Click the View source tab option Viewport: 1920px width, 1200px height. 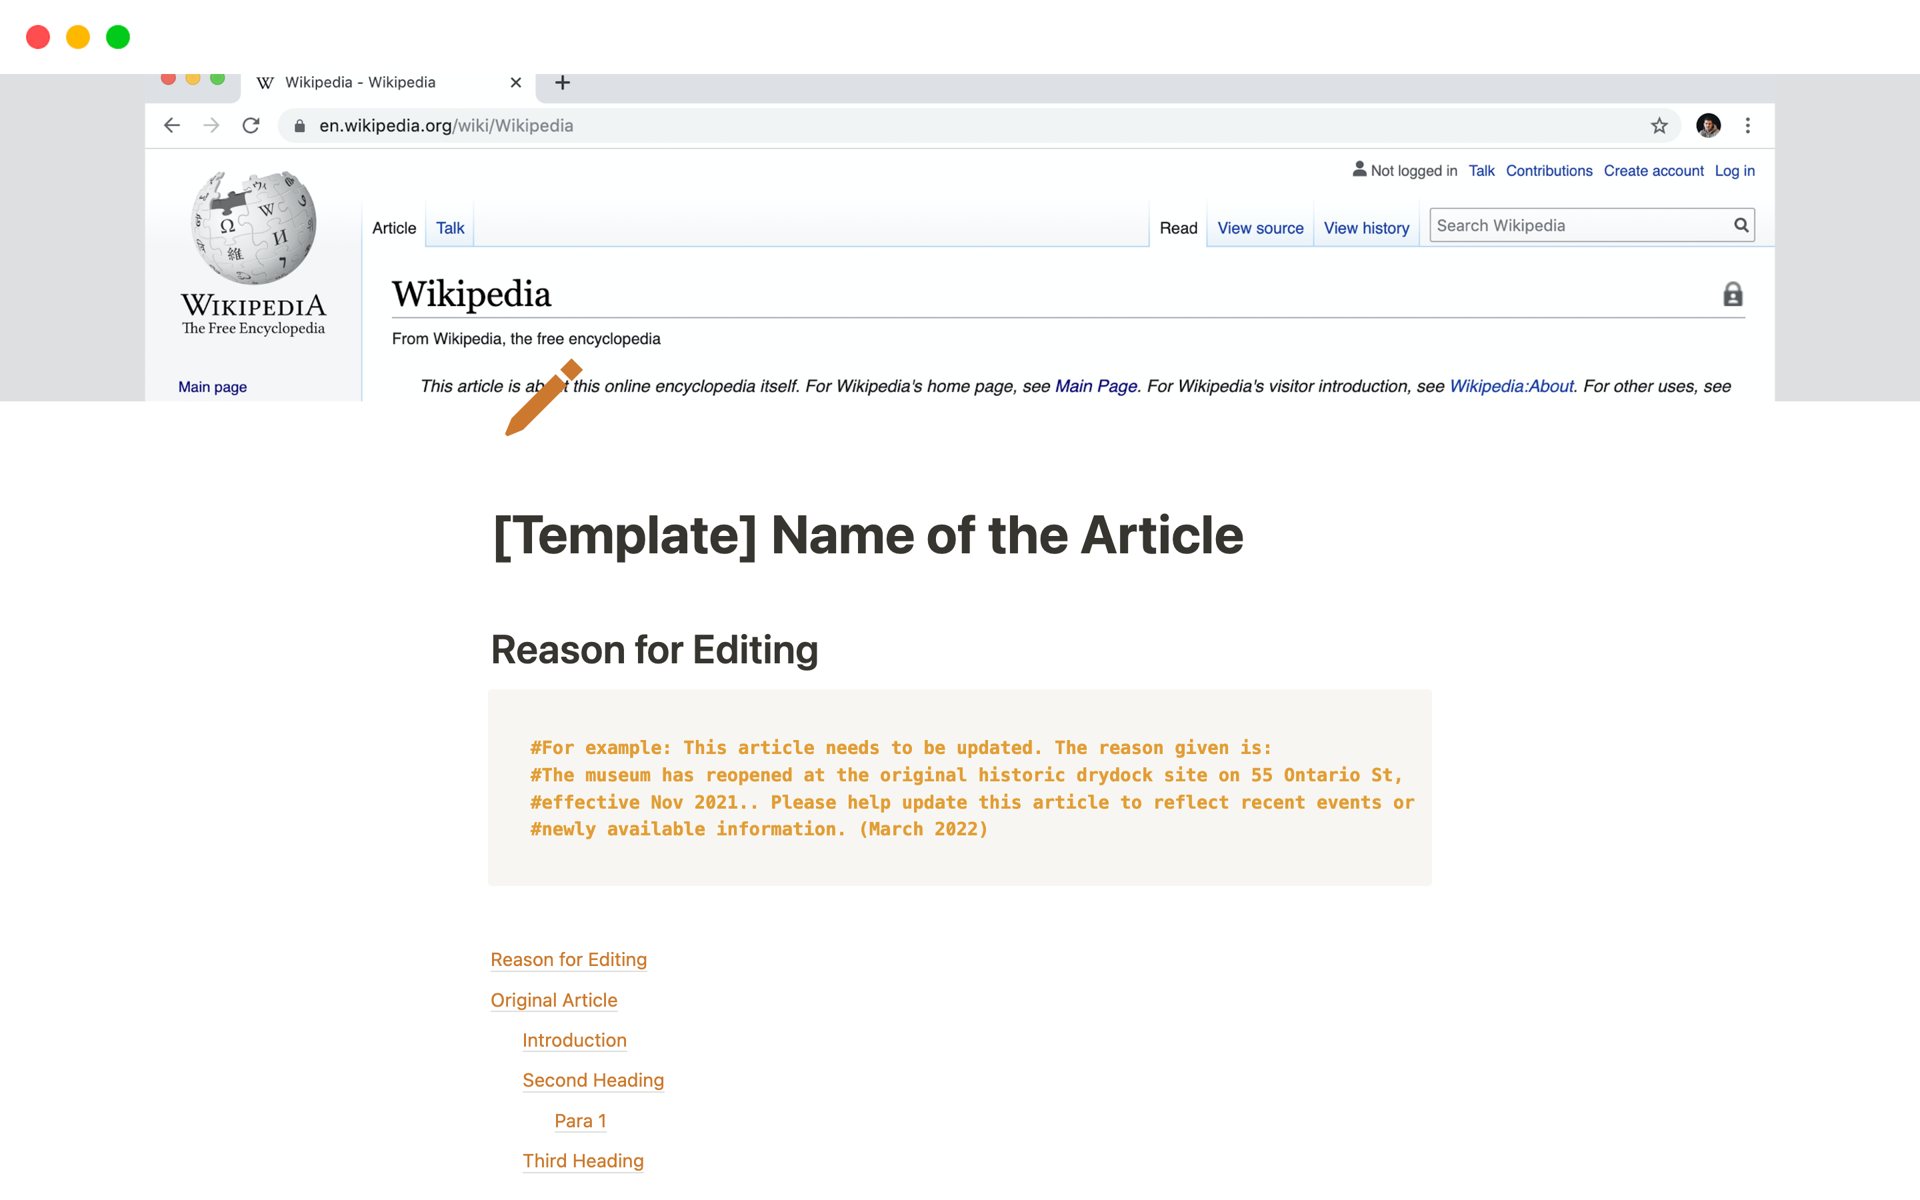(x=1259, y=227)
